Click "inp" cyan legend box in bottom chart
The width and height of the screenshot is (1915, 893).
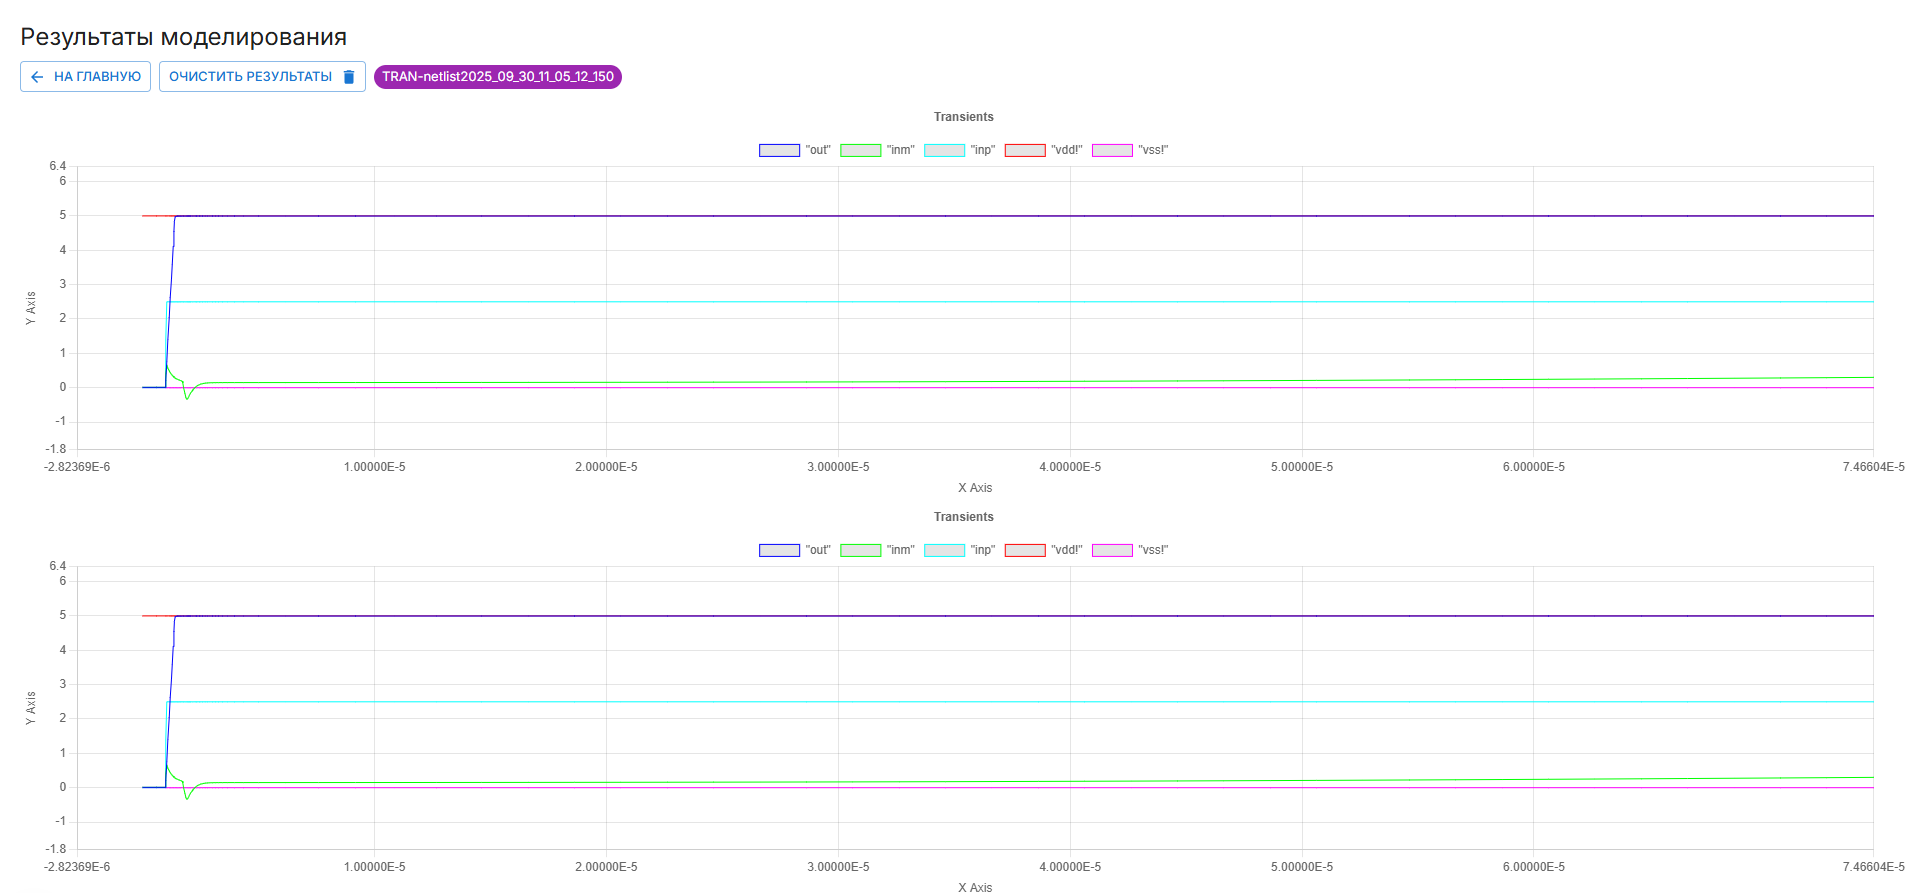pos(944,550)
